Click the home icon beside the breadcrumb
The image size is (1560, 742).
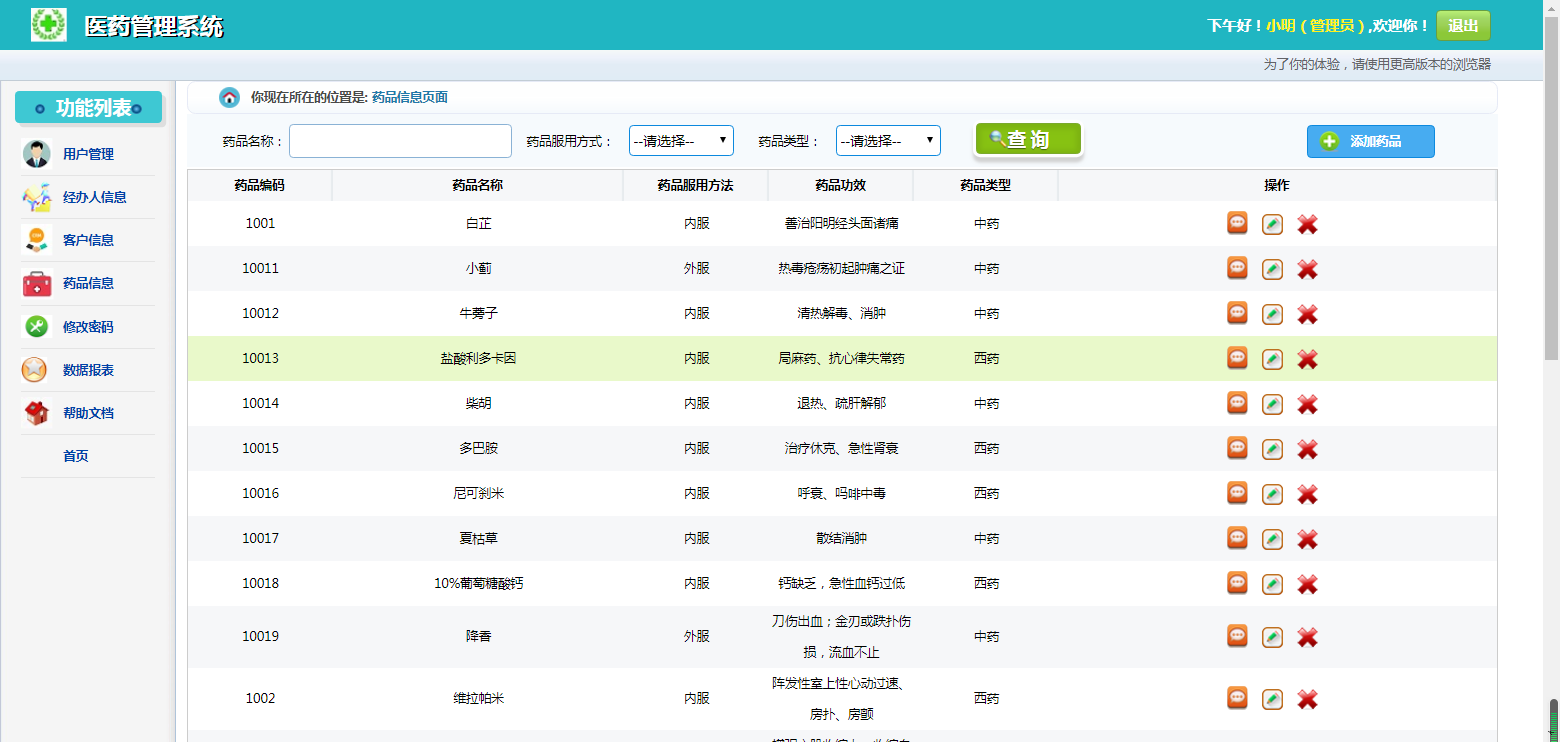(x=228, y=97)
